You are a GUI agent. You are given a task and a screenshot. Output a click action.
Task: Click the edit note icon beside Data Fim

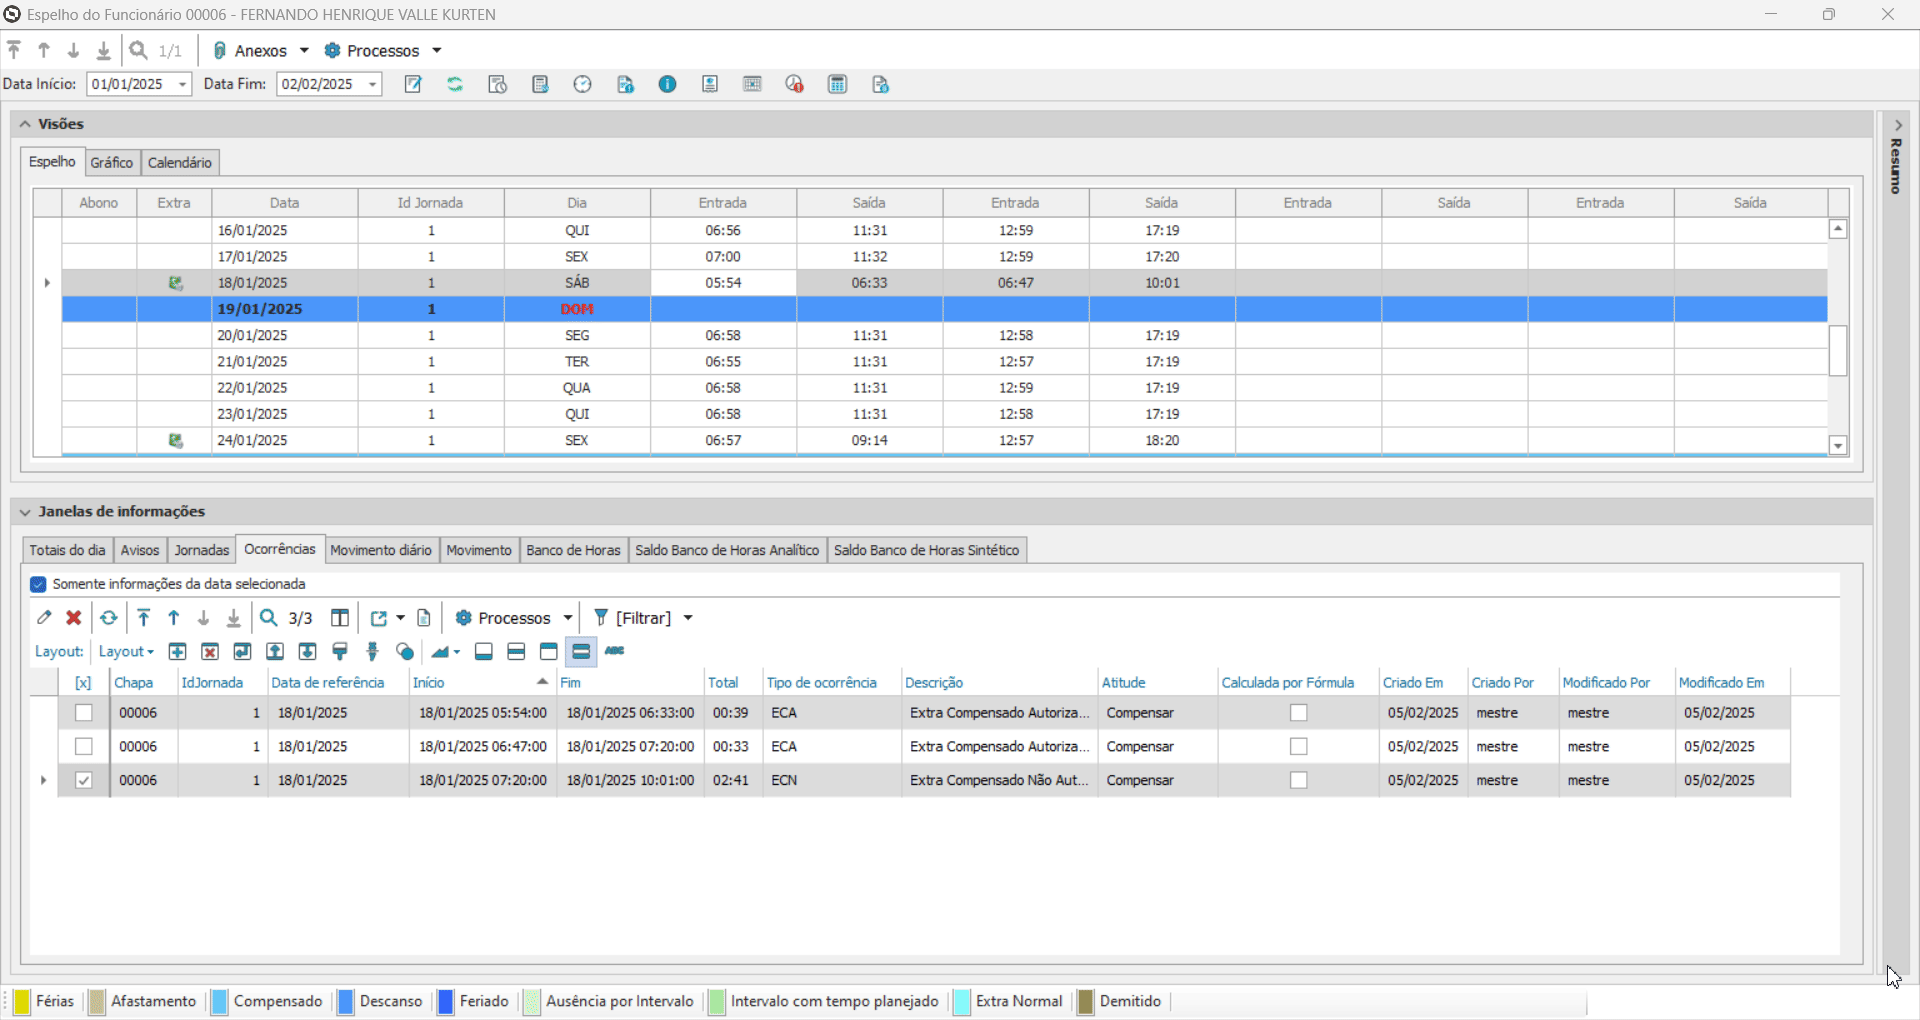[413, 84]
